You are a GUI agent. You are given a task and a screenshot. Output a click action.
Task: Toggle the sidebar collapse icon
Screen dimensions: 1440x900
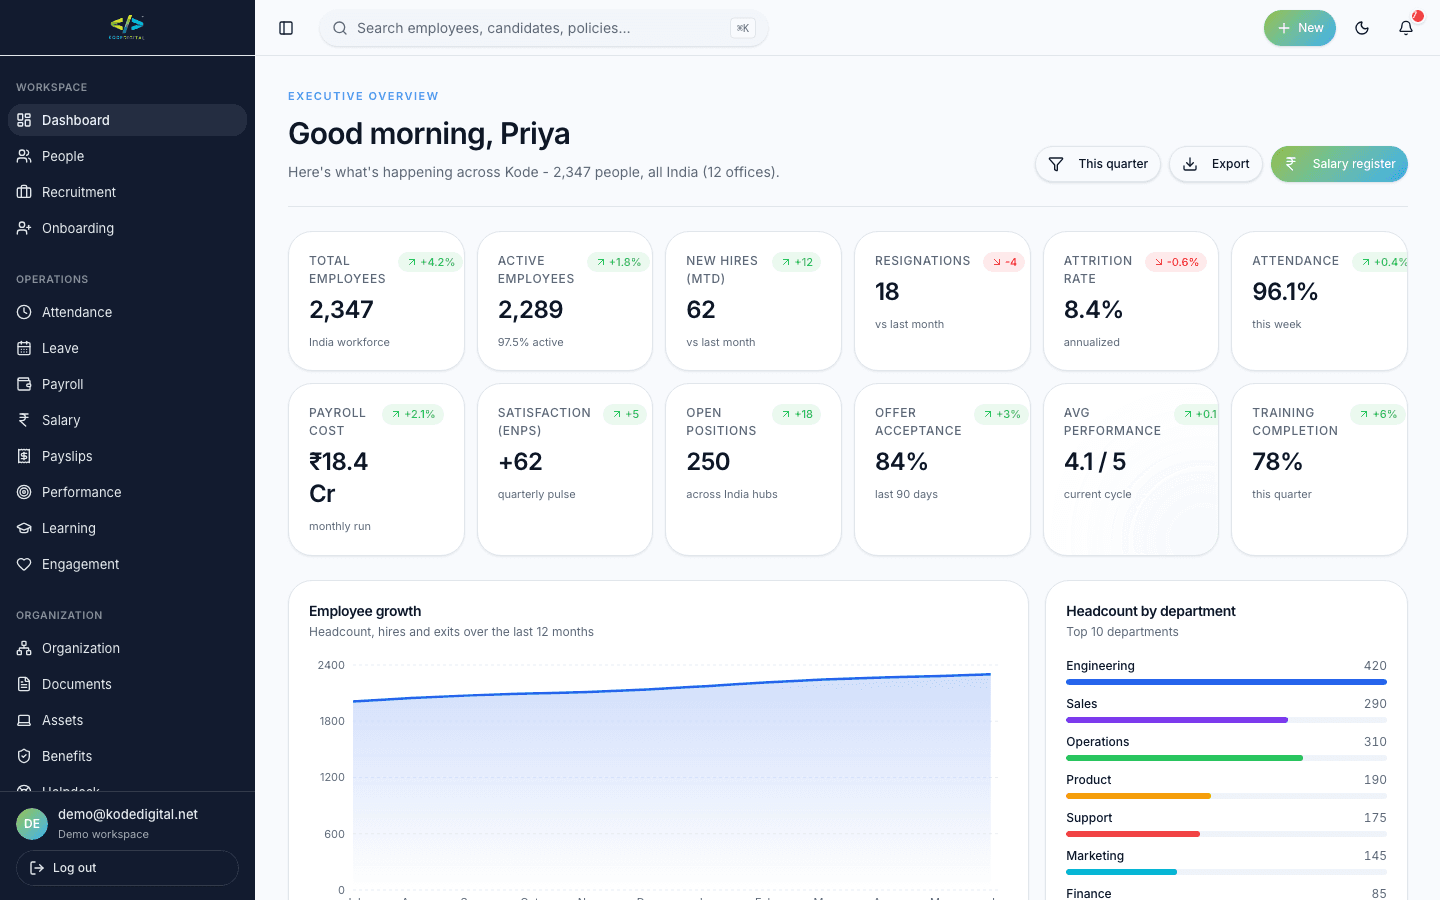coord(286,28)
